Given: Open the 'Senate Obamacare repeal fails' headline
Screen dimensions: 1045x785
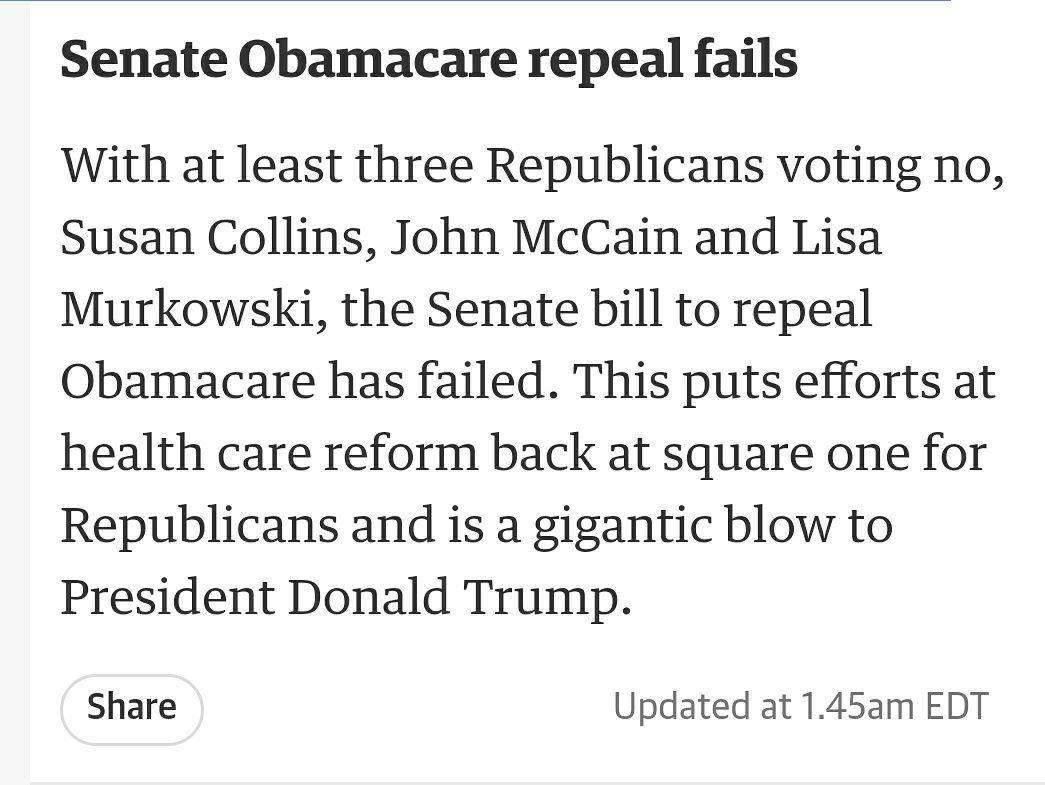Looking at the screenshot, I should tap(429, 59).
